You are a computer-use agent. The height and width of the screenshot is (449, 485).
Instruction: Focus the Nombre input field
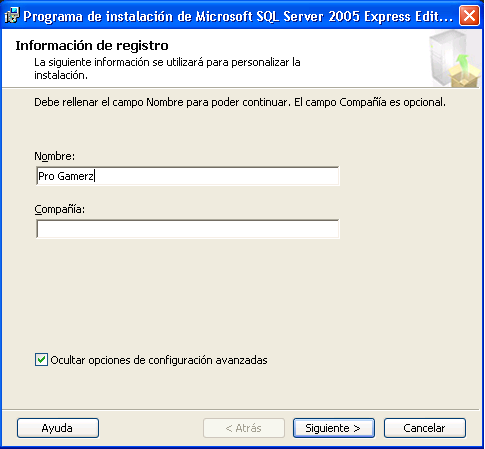tap(188, 176)
